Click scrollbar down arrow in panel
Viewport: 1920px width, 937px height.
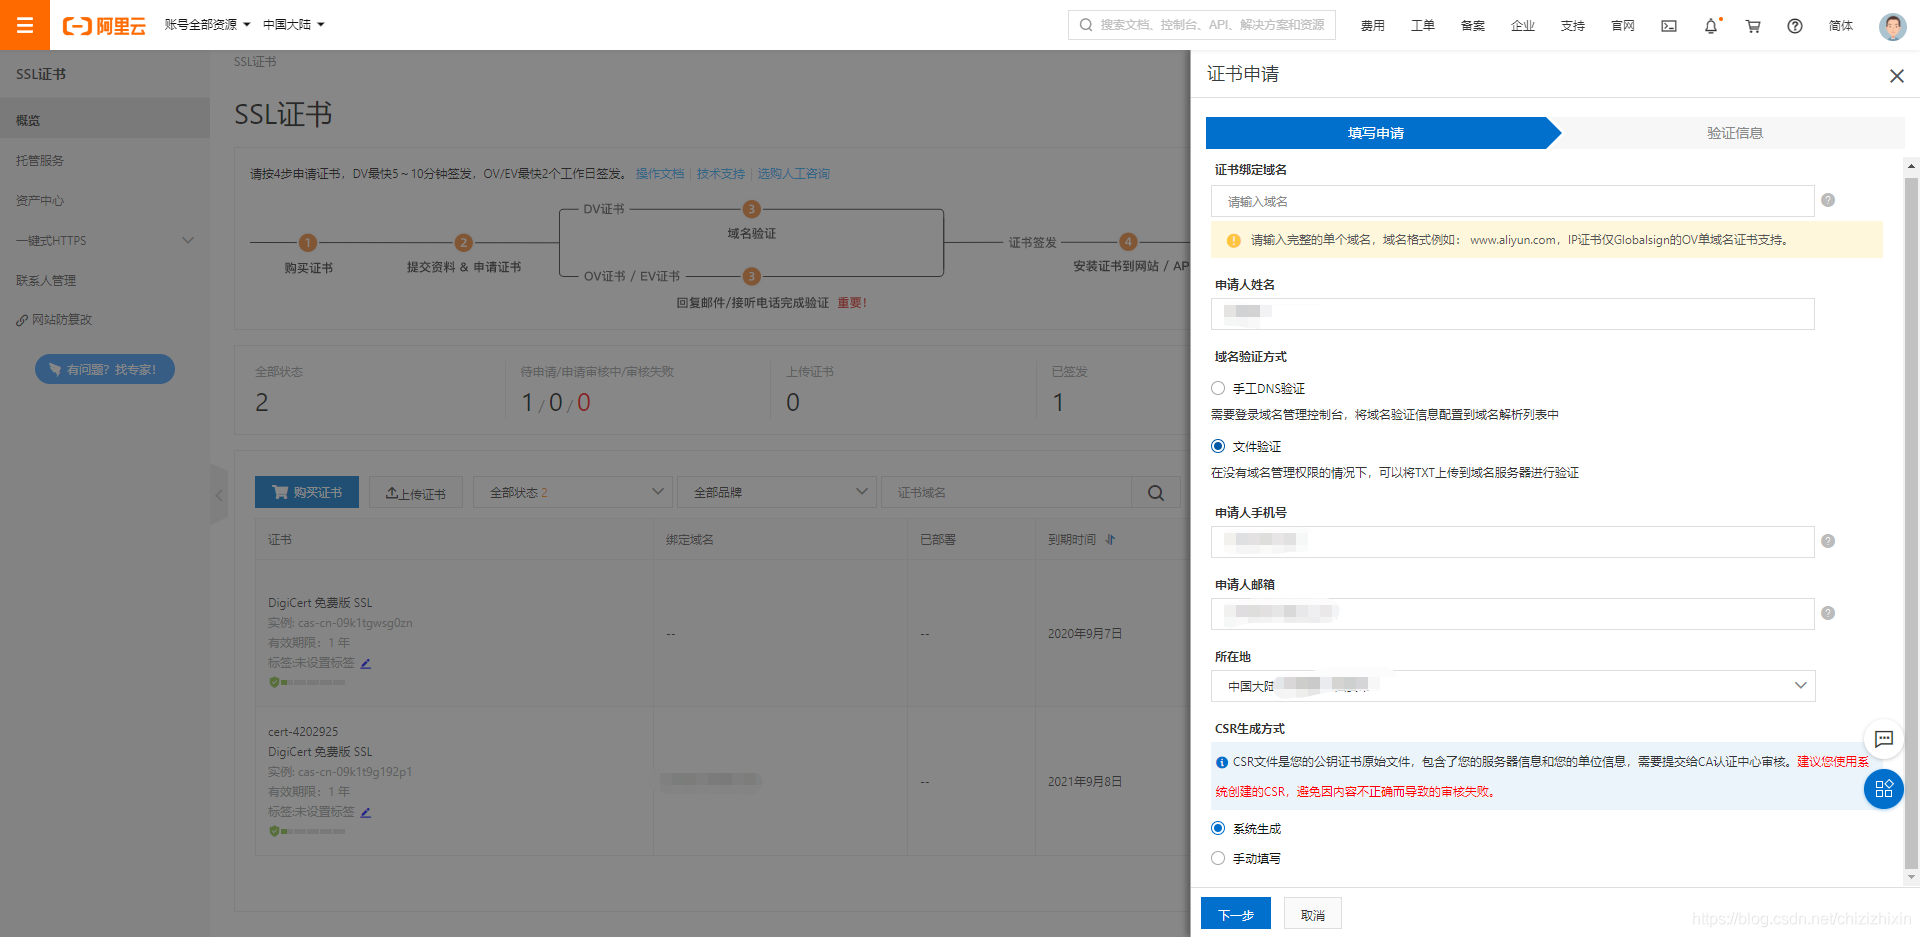[x=1911, y=877]
